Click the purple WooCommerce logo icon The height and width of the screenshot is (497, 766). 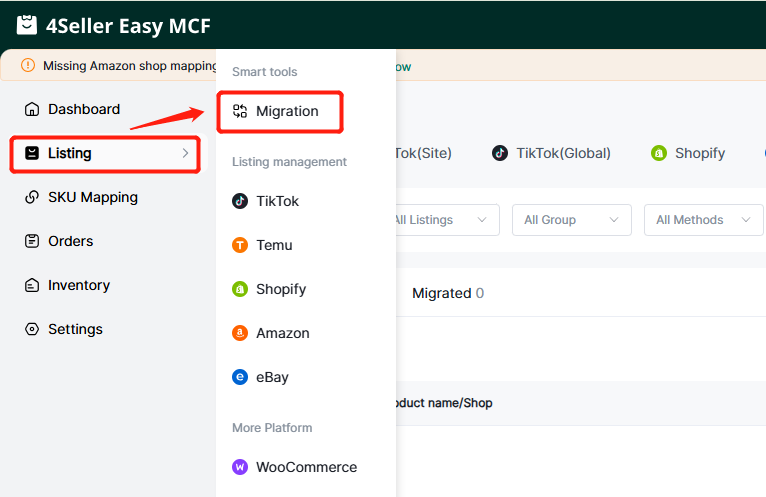point(240,467)
